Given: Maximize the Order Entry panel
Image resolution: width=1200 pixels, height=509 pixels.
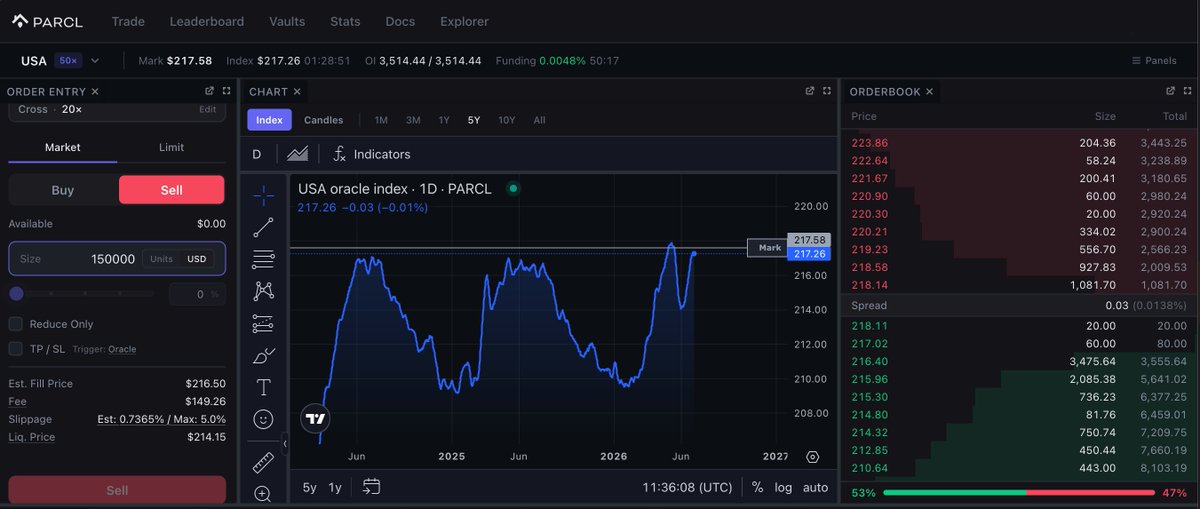Looking at the screenshot, I should coord(227,91).
